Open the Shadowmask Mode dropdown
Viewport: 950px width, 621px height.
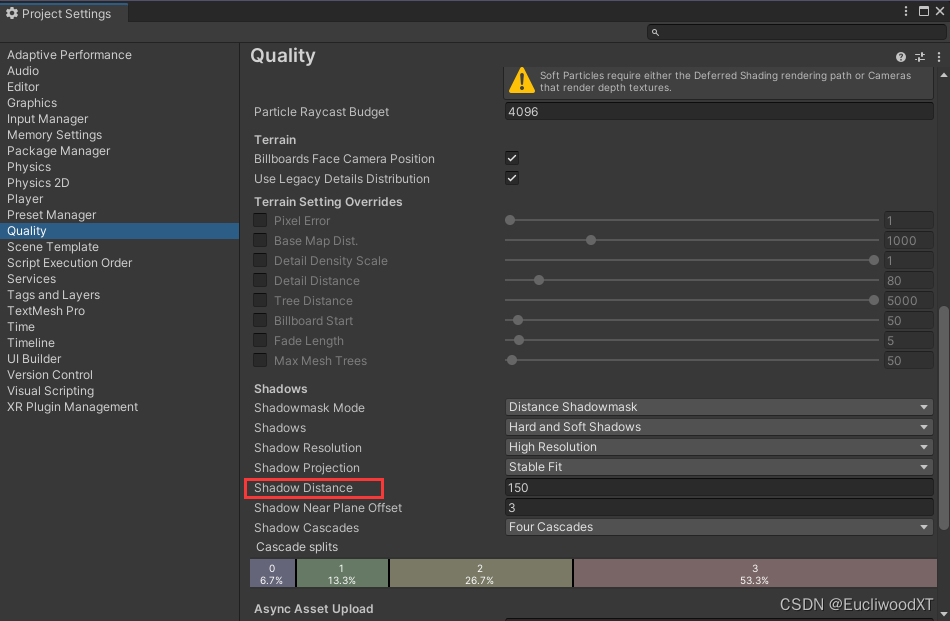[719, 407]
